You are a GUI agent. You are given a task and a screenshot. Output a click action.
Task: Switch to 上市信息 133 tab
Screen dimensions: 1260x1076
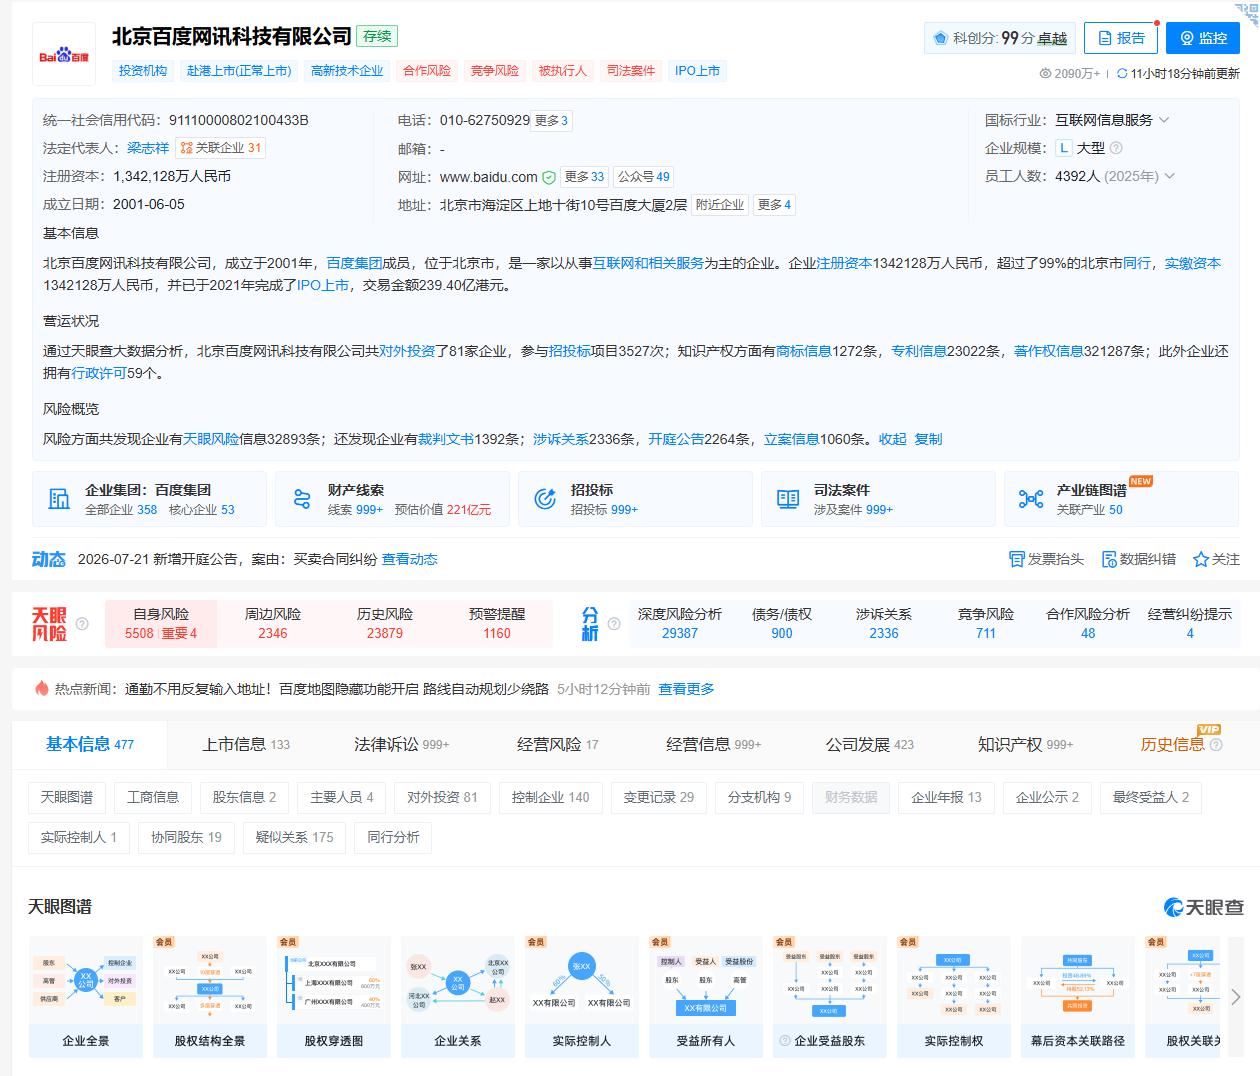point(246,744)
